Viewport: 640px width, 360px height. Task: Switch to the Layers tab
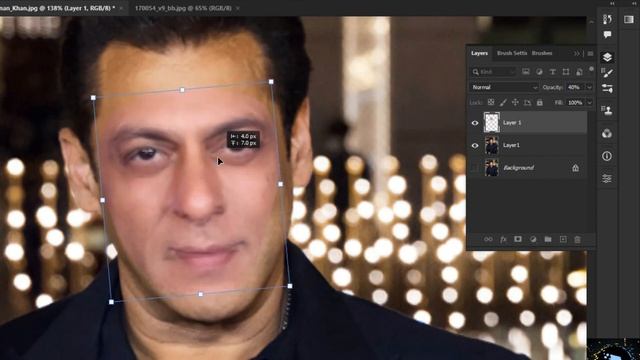(x=479, y=53)
